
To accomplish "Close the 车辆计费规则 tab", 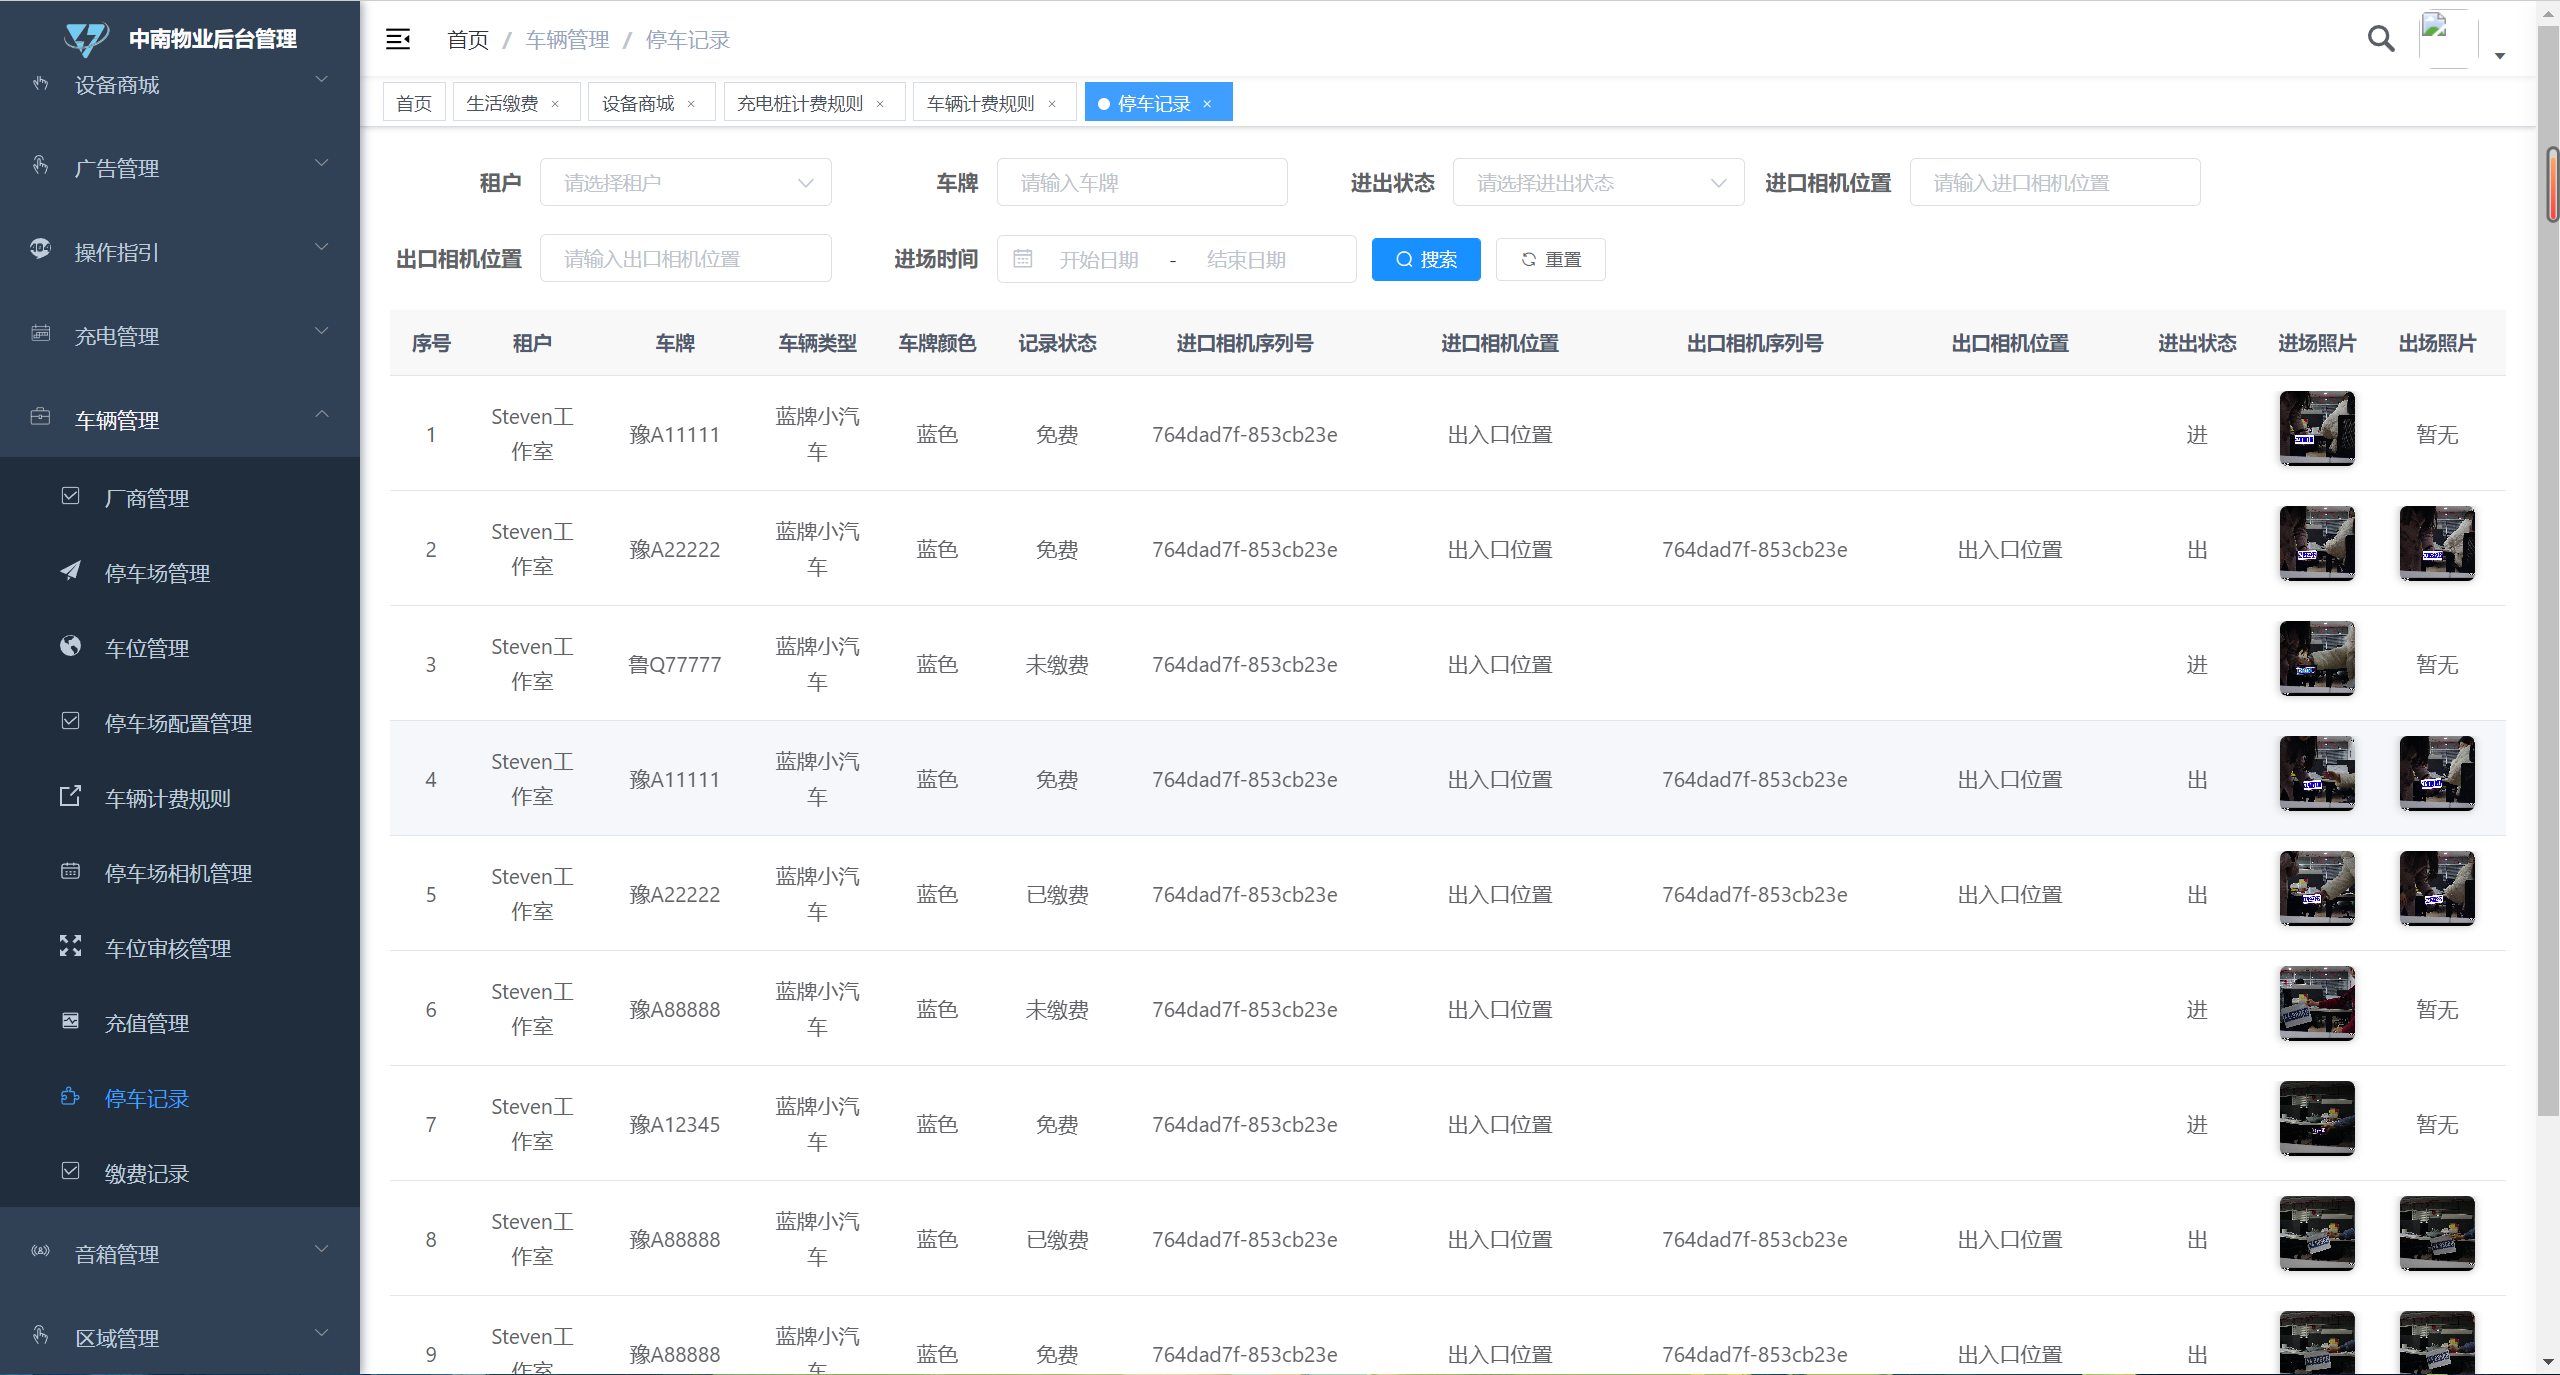I will pos(1052,104).
